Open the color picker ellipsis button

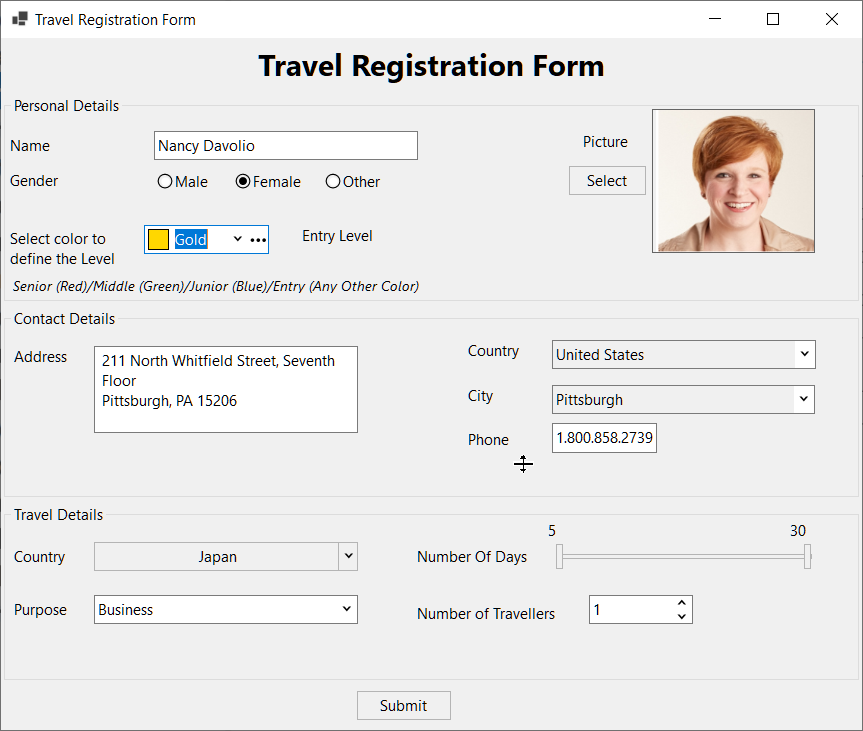click(x=258, y=240)
